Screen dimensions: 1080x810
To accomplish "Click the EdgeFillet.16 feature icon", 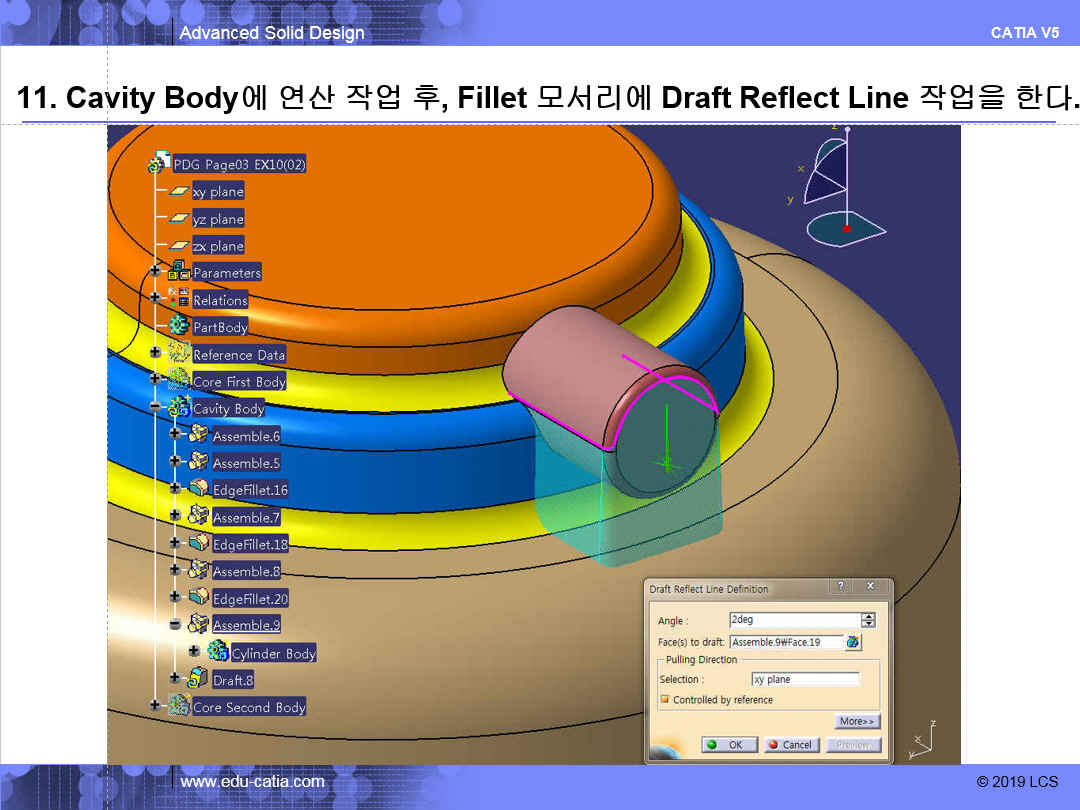I will click(x=198, y=489).
